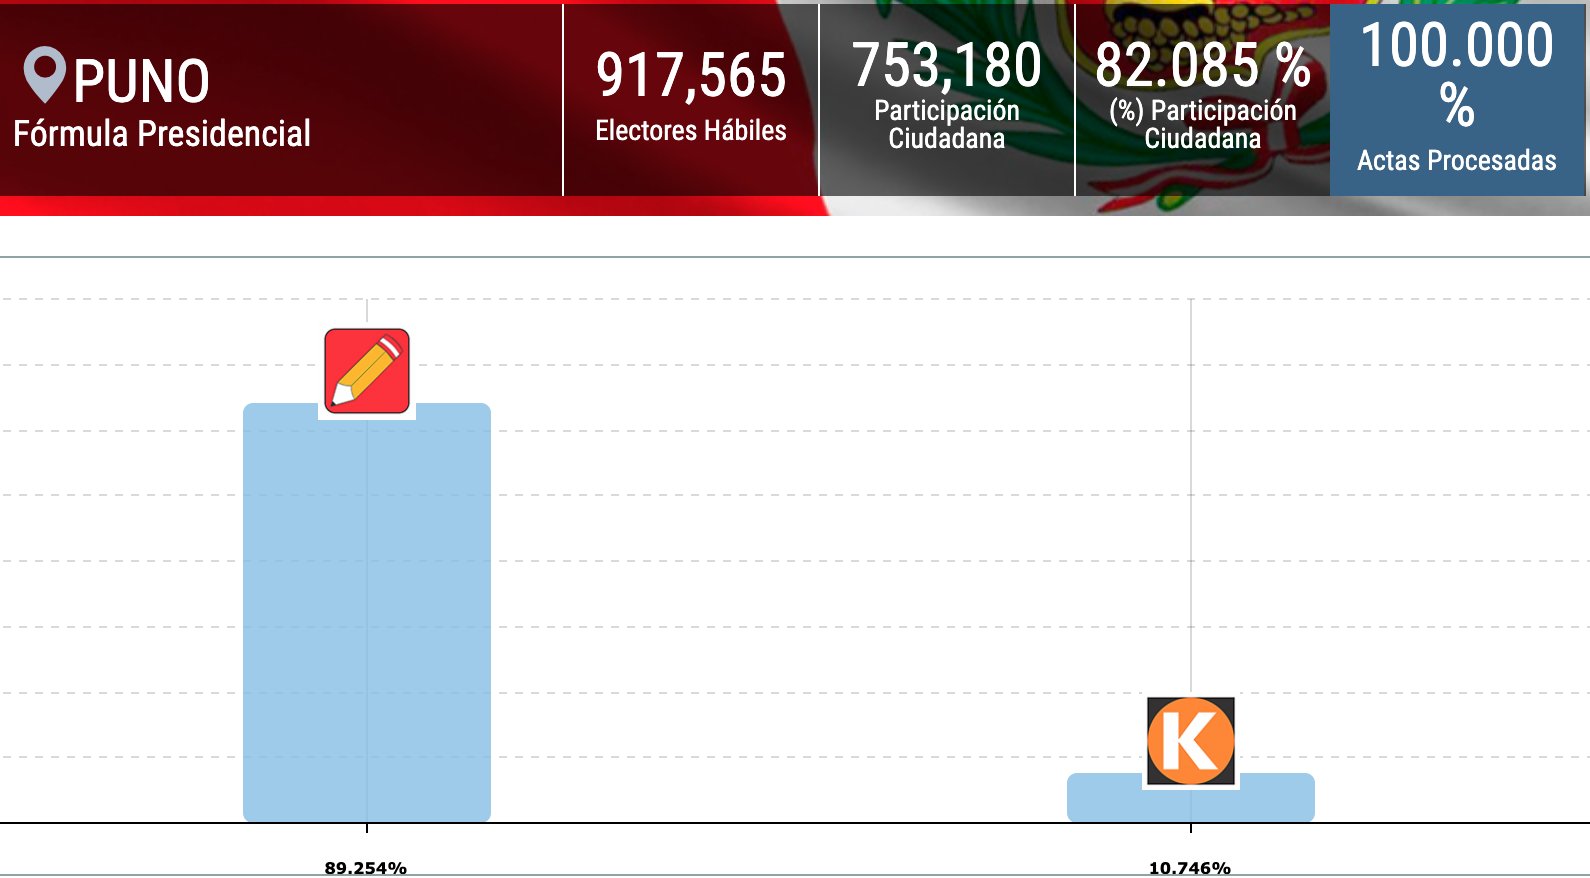Select the orange K party logo
Viewport: 1590px width, 878px height.
pos(1190,741)
